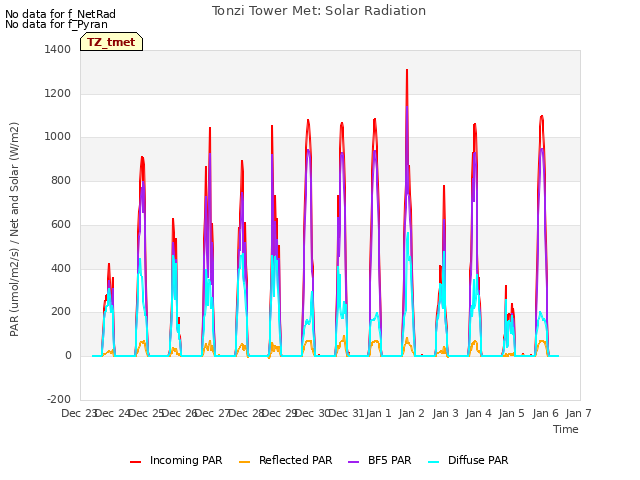Click the 'Time' x-axis title
The height and width of the screenshot is (480, 640).
click(x=566, y=429)
